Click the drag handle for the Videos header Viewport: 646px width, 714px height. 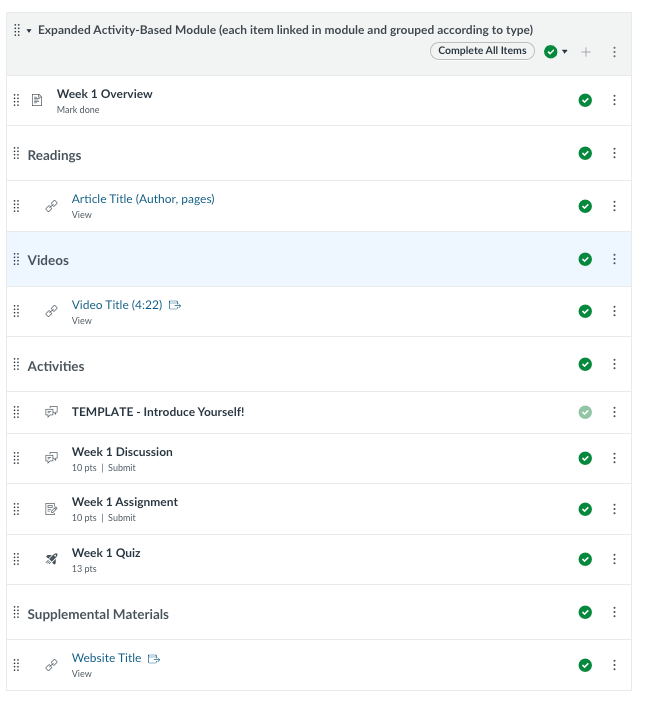[x=16, y=259]
